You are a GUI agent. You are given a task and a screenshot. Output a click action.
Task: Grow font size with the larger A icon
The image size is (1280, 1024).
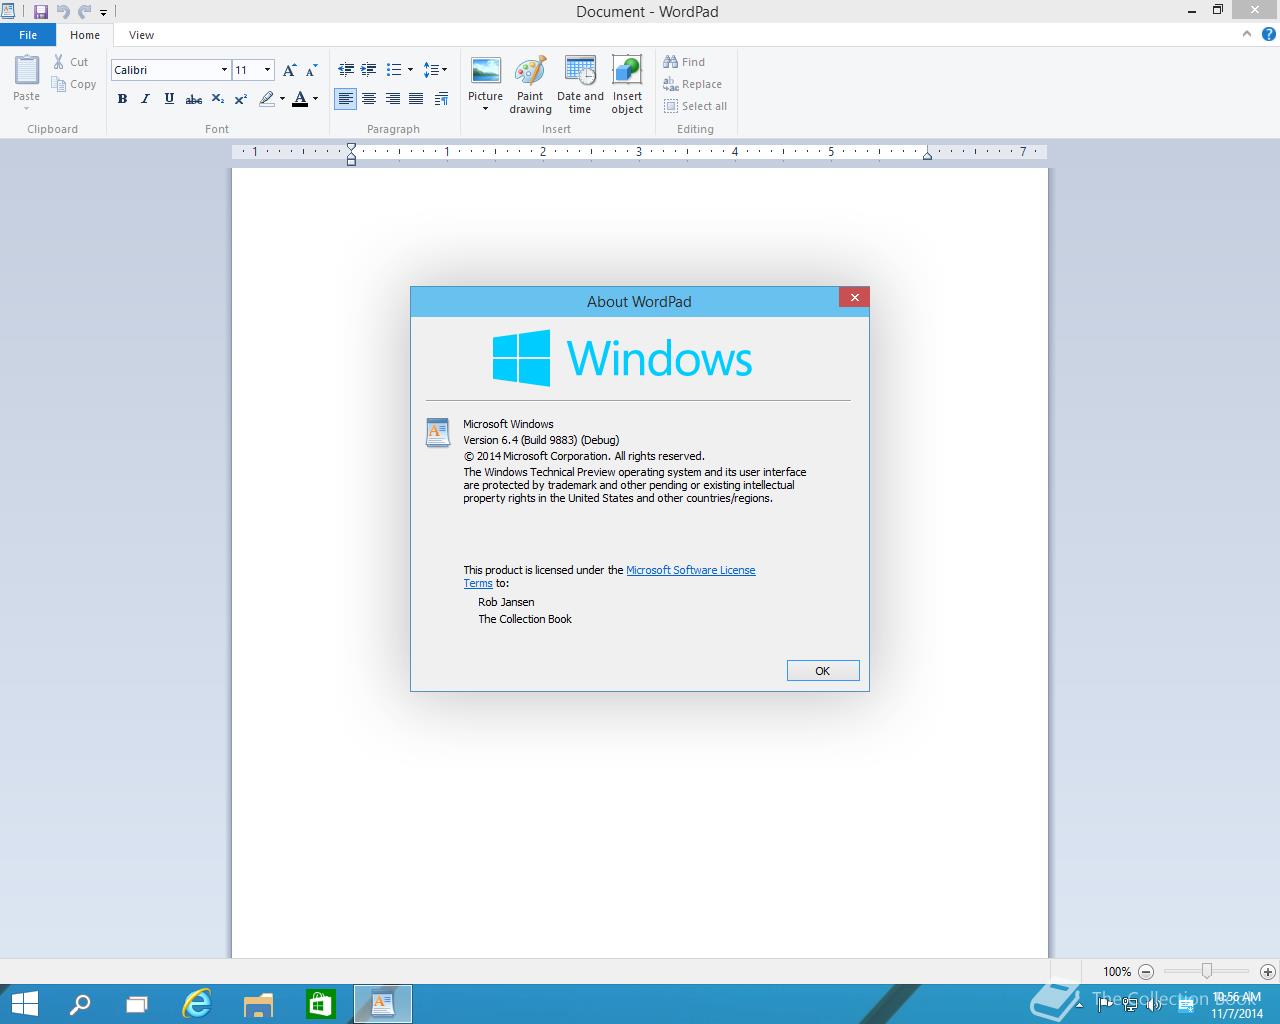289,70
